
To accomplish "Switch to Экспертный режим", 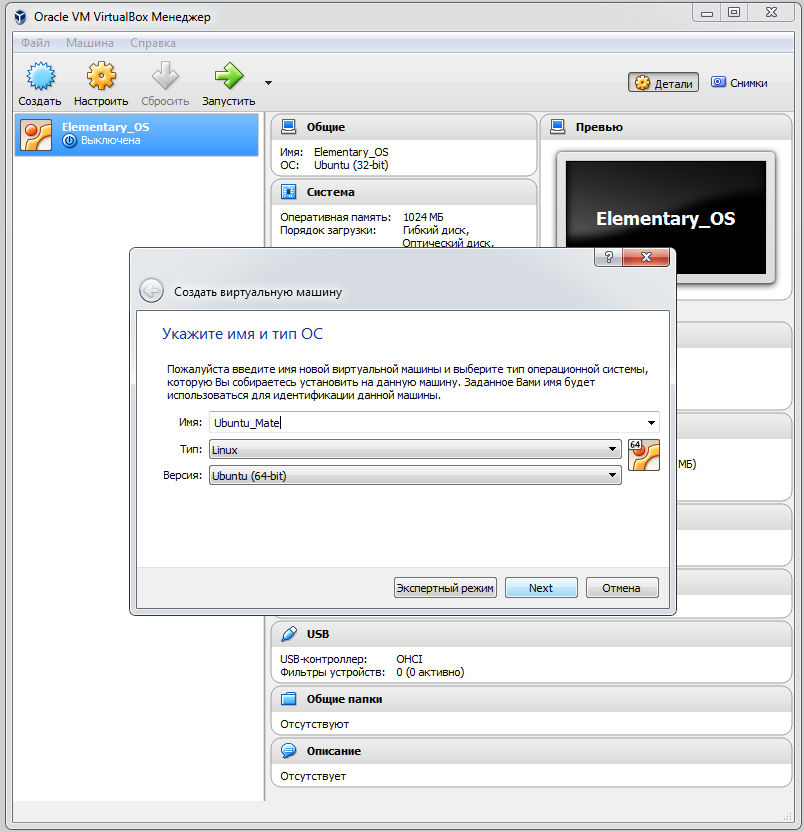I will (445, 588).
